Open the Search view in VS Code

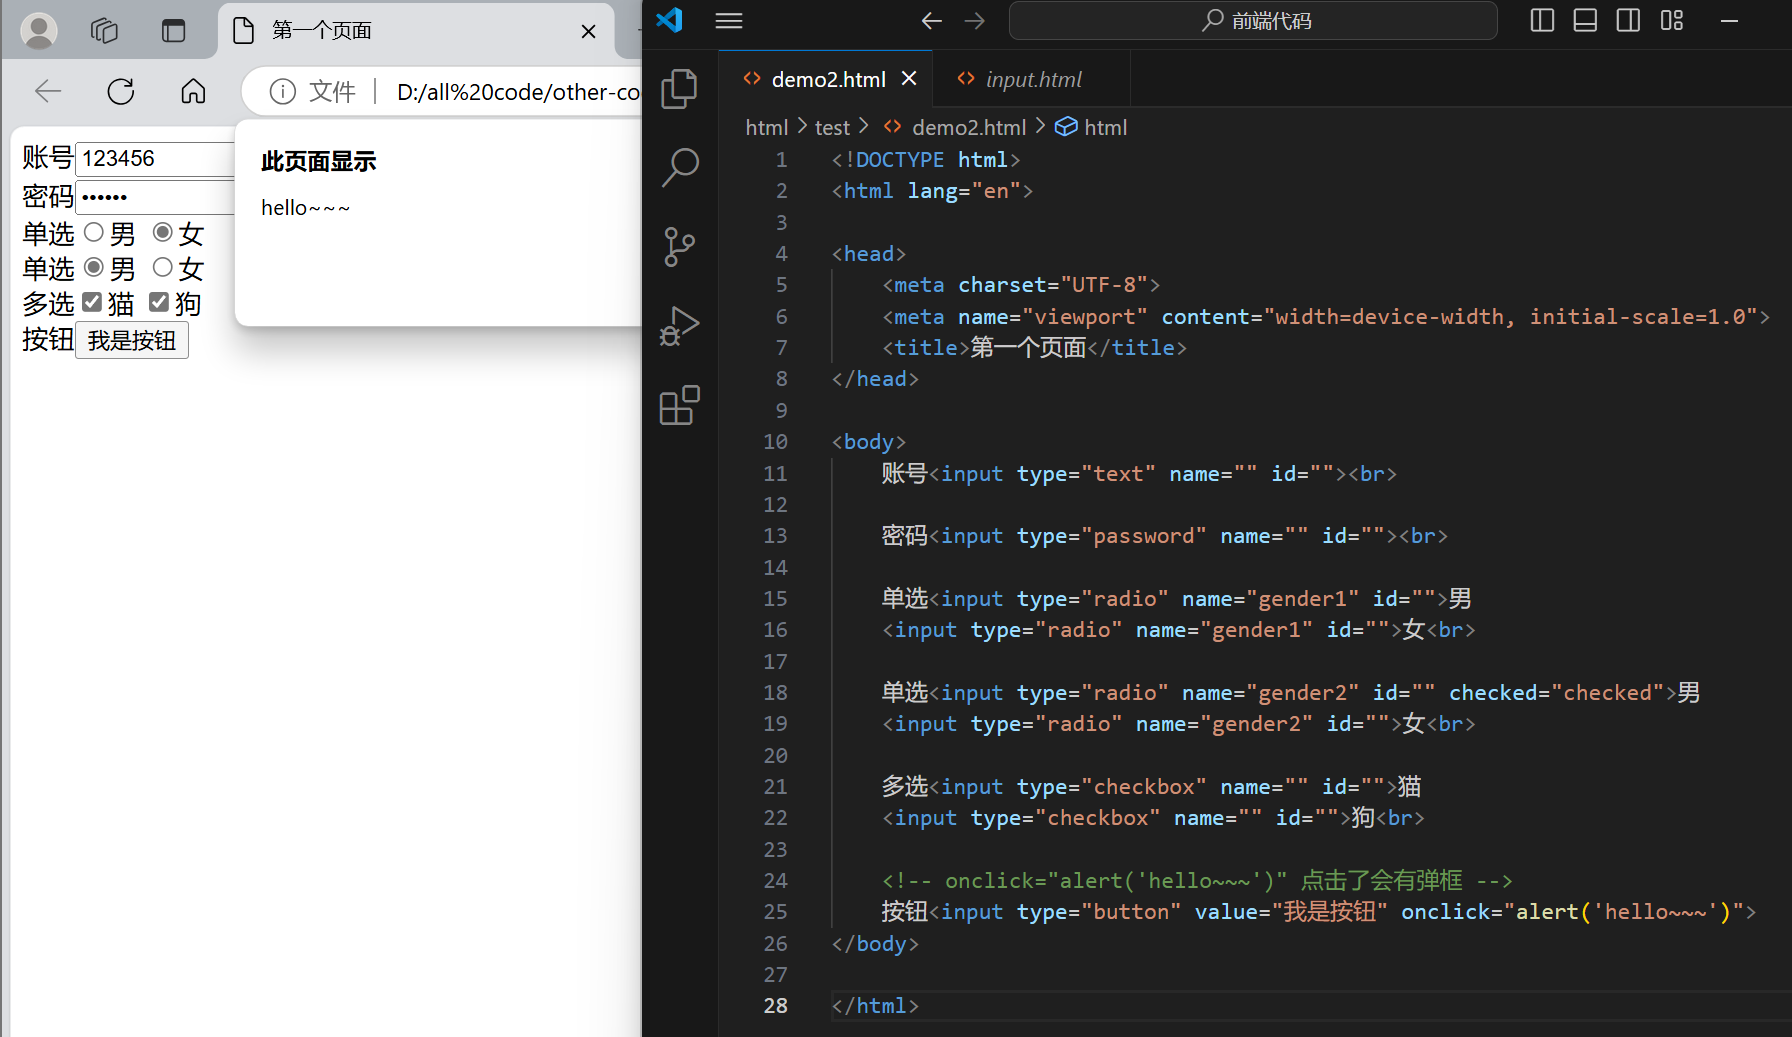coord(679,168)
